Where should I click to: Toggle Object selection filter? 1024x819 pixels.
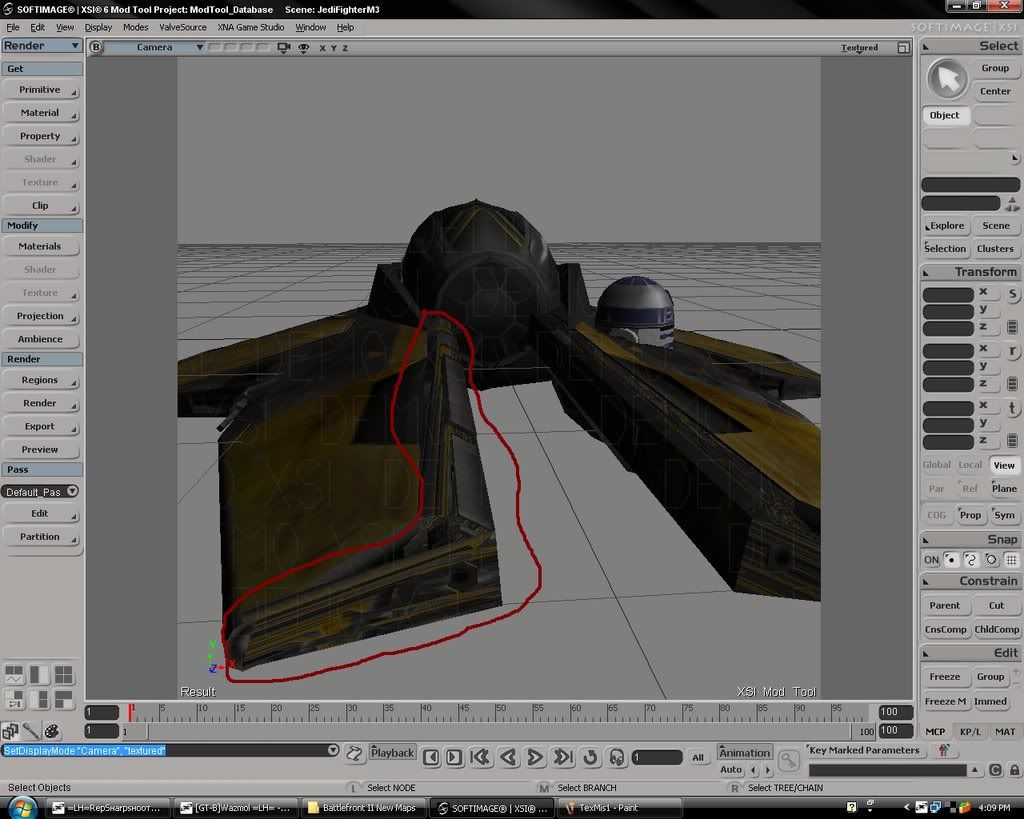point(945,115)
